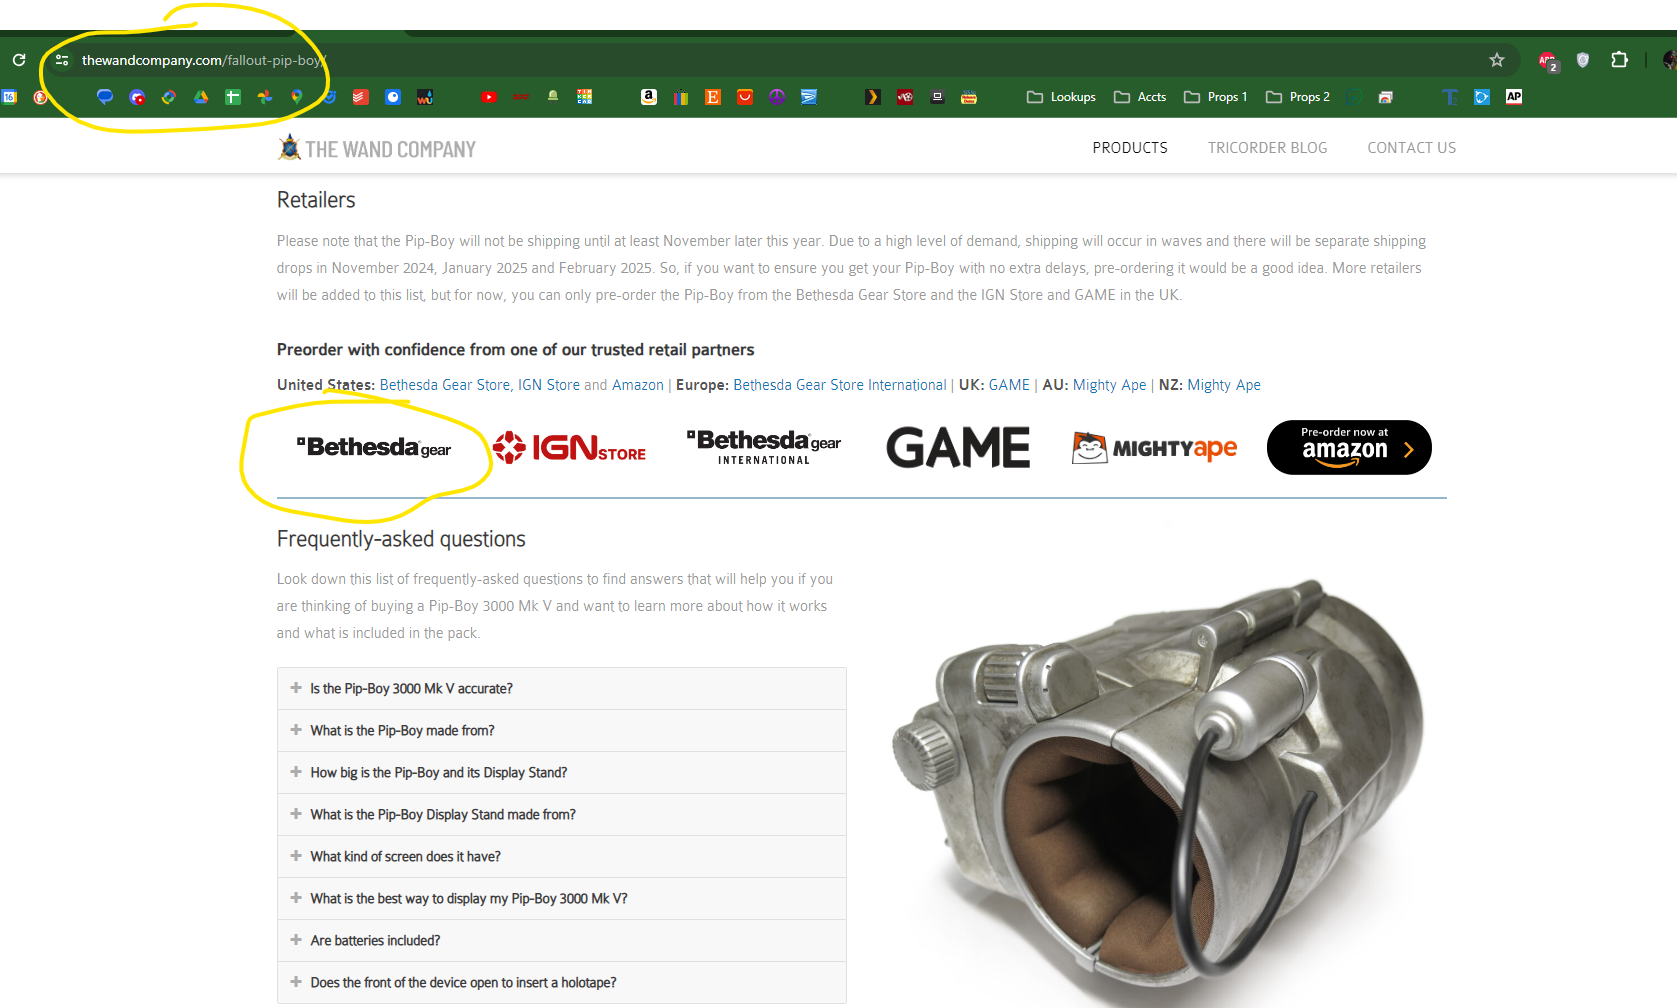Open the Extensions puzzle-piece menu

point(1620,60)
